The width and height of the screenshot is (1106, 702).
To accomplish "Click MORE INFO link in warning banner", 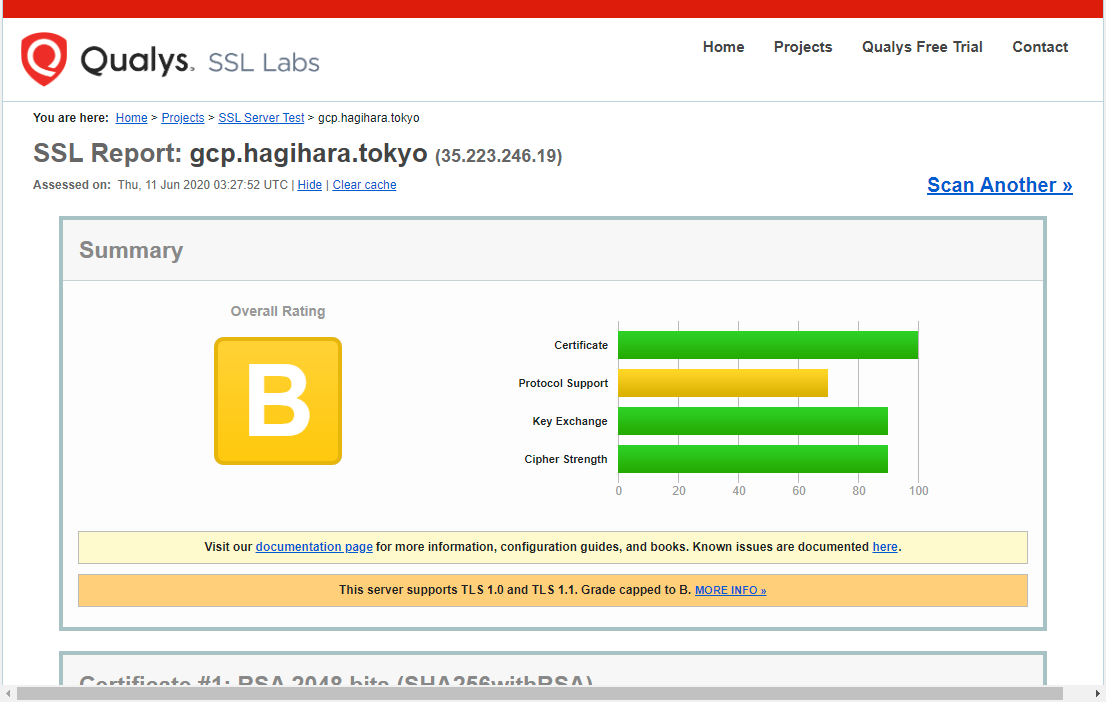I will tap(730, 591).
